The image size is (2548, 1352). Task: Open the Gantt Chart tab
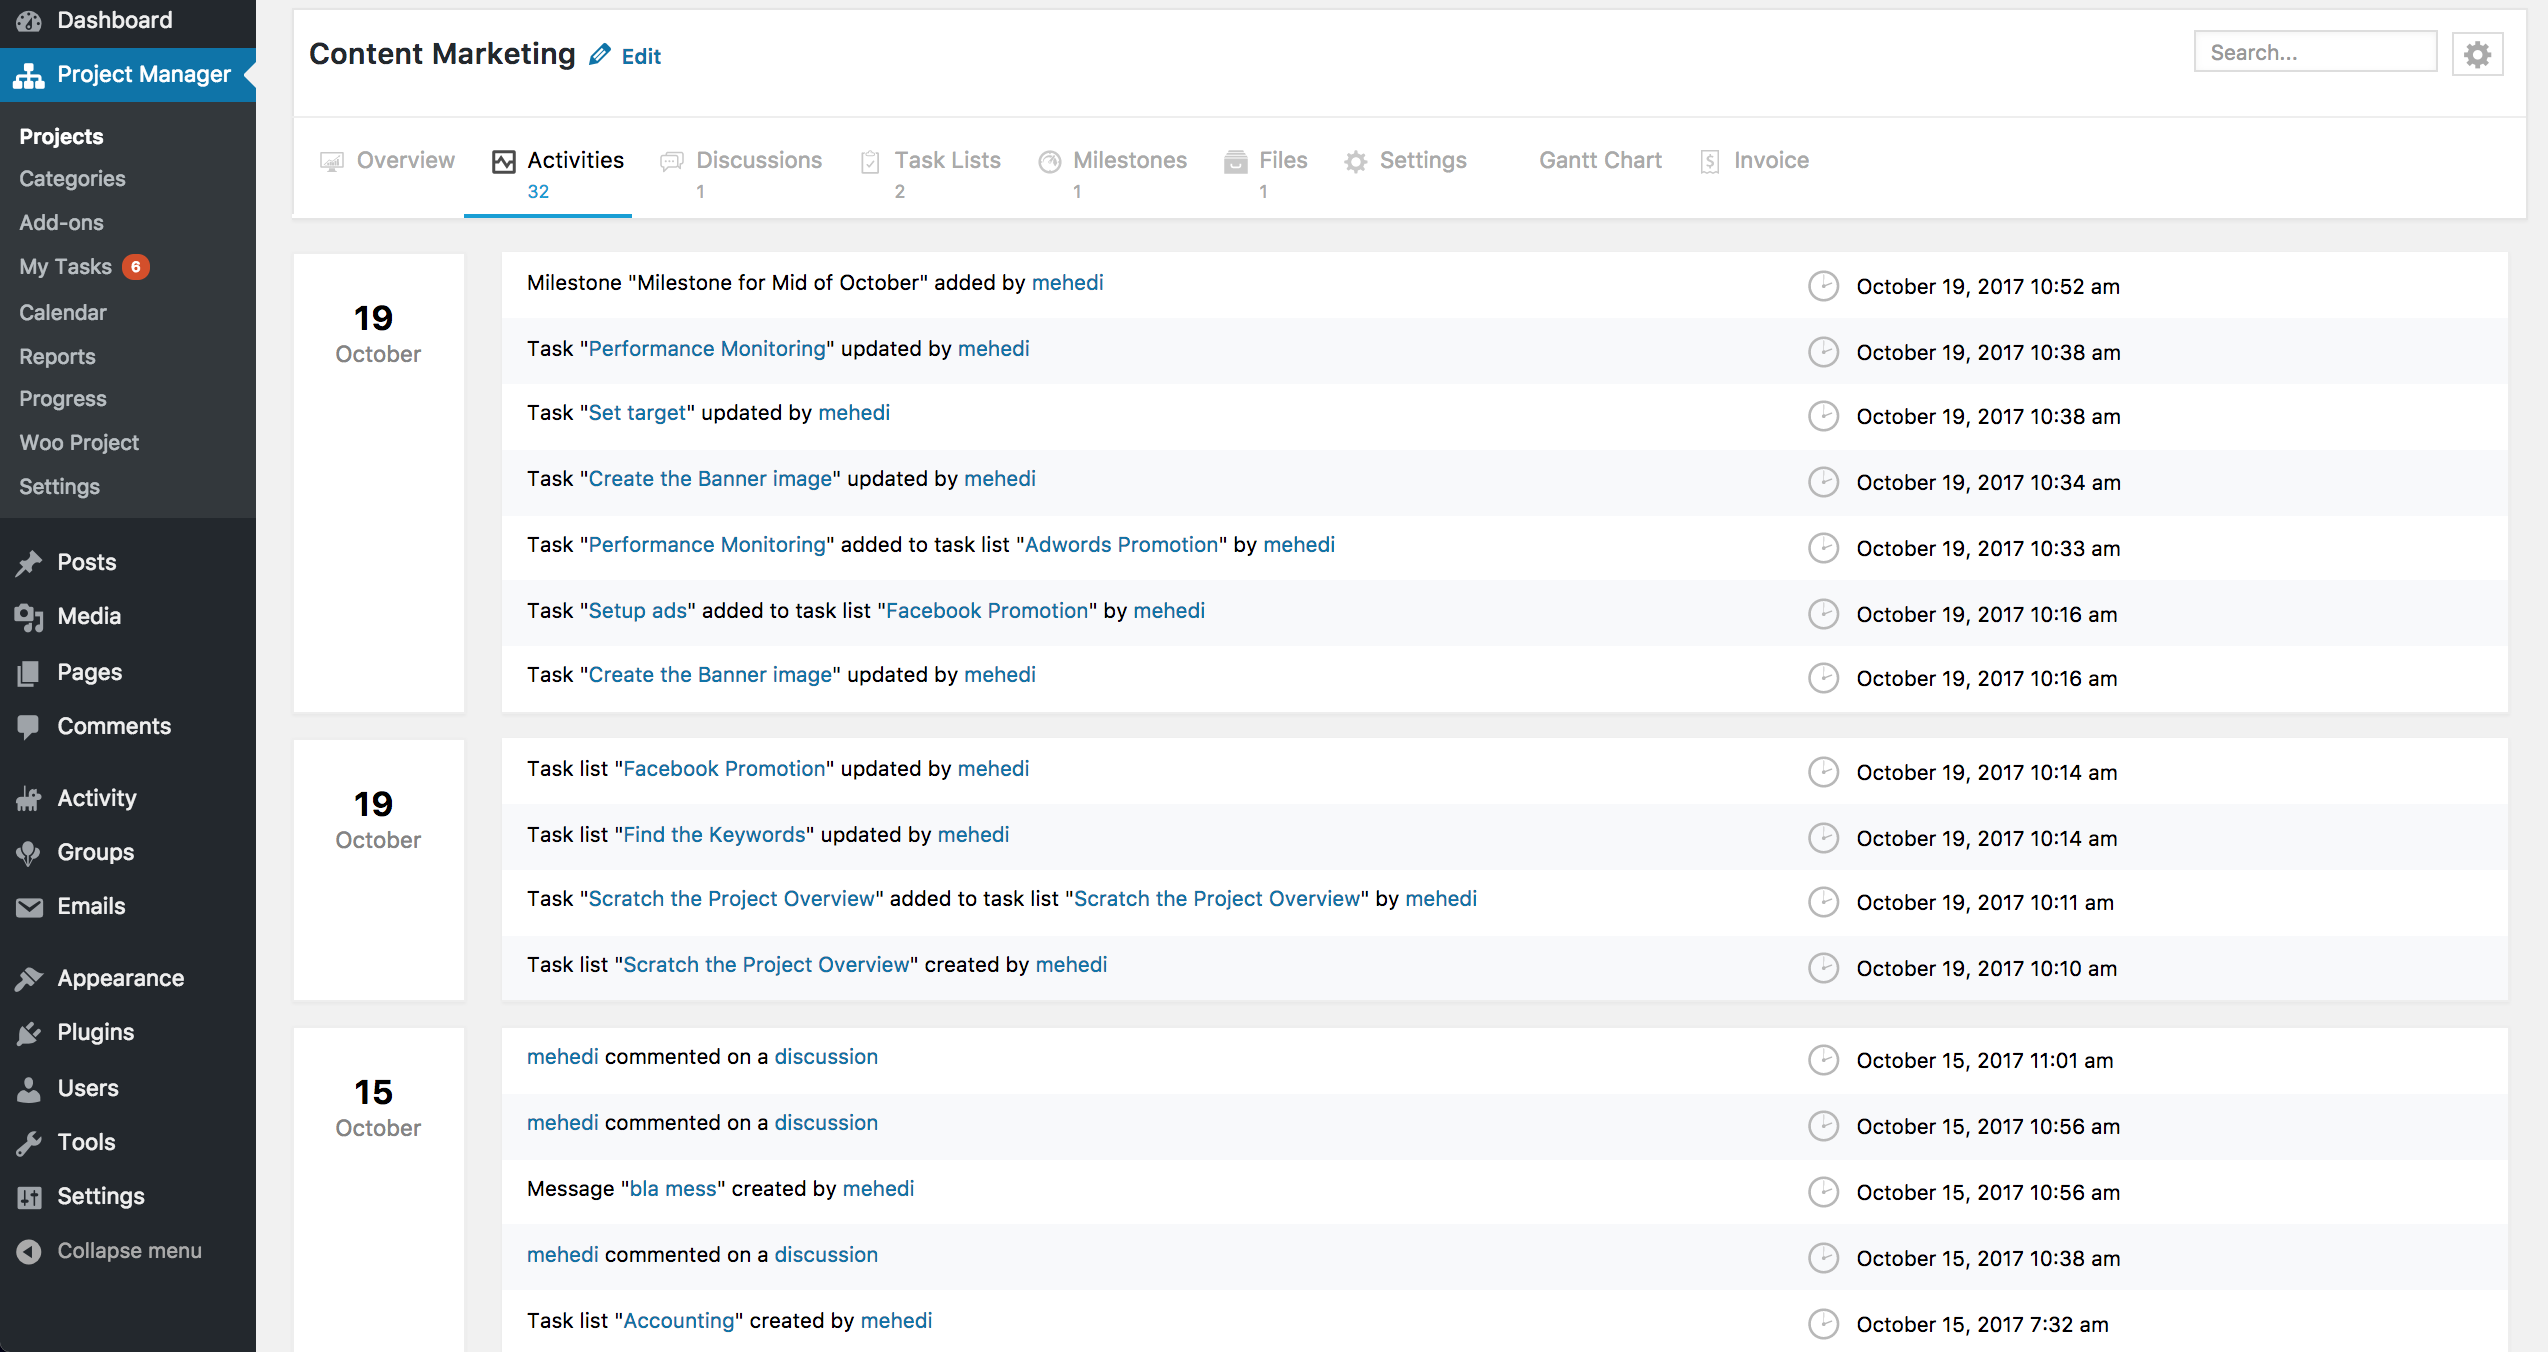tap(1600, 161)
